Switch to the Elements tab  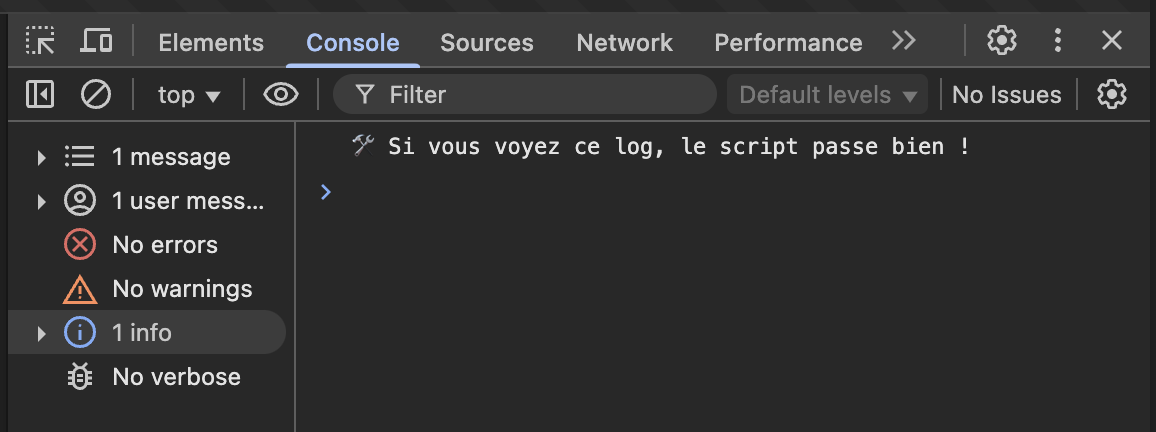pyautogui.click(x=211, y=43)
